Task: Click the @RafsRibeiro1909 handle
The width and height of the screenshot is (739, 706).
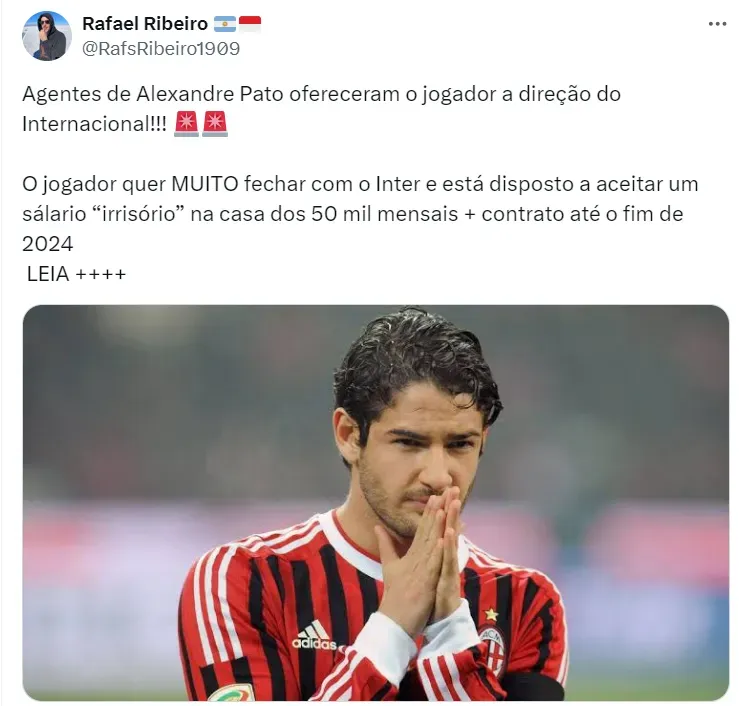Action: pyautogui.click(x=161, y=49)
